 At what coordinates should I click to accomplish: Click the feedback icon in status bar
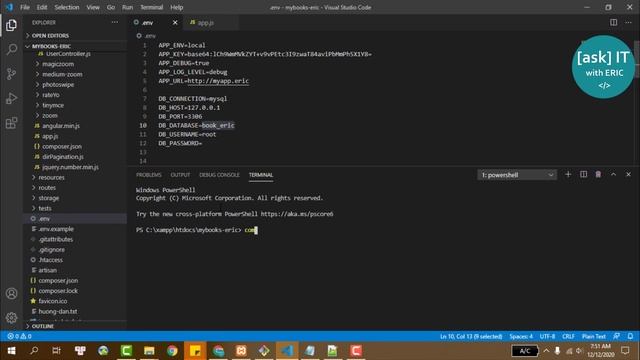(616, 336)
